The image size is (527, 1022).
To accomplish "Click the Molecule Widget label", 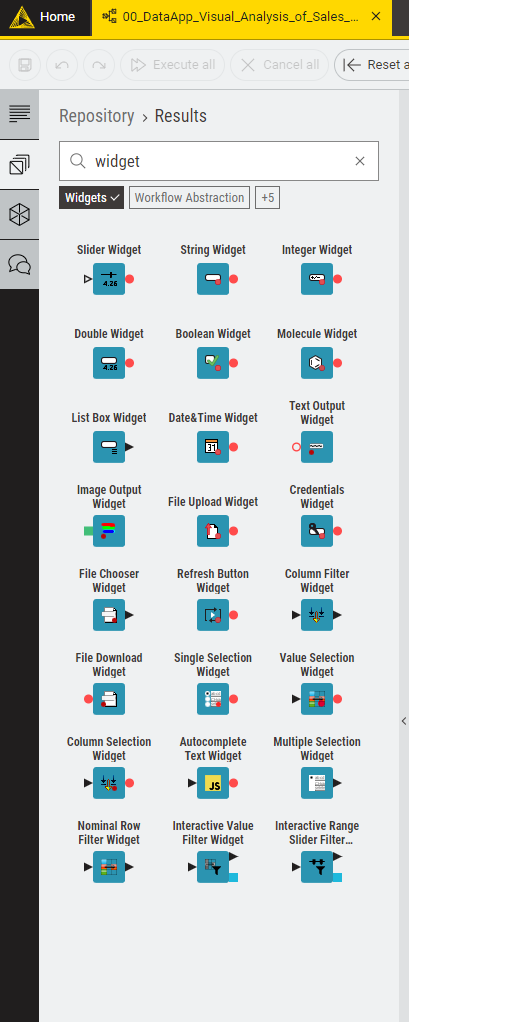I will (x=317, y=334).
